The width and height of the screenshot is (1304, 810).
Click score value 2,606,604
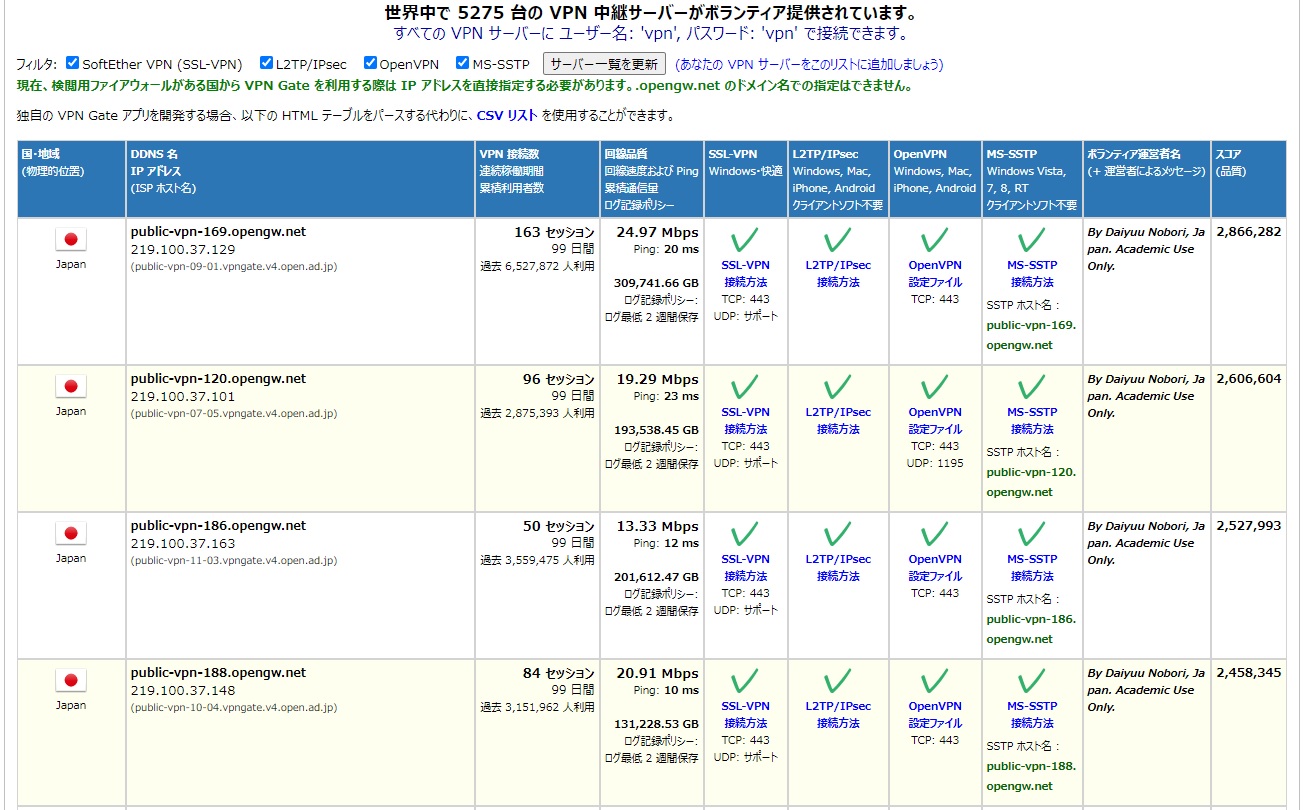1248,379
